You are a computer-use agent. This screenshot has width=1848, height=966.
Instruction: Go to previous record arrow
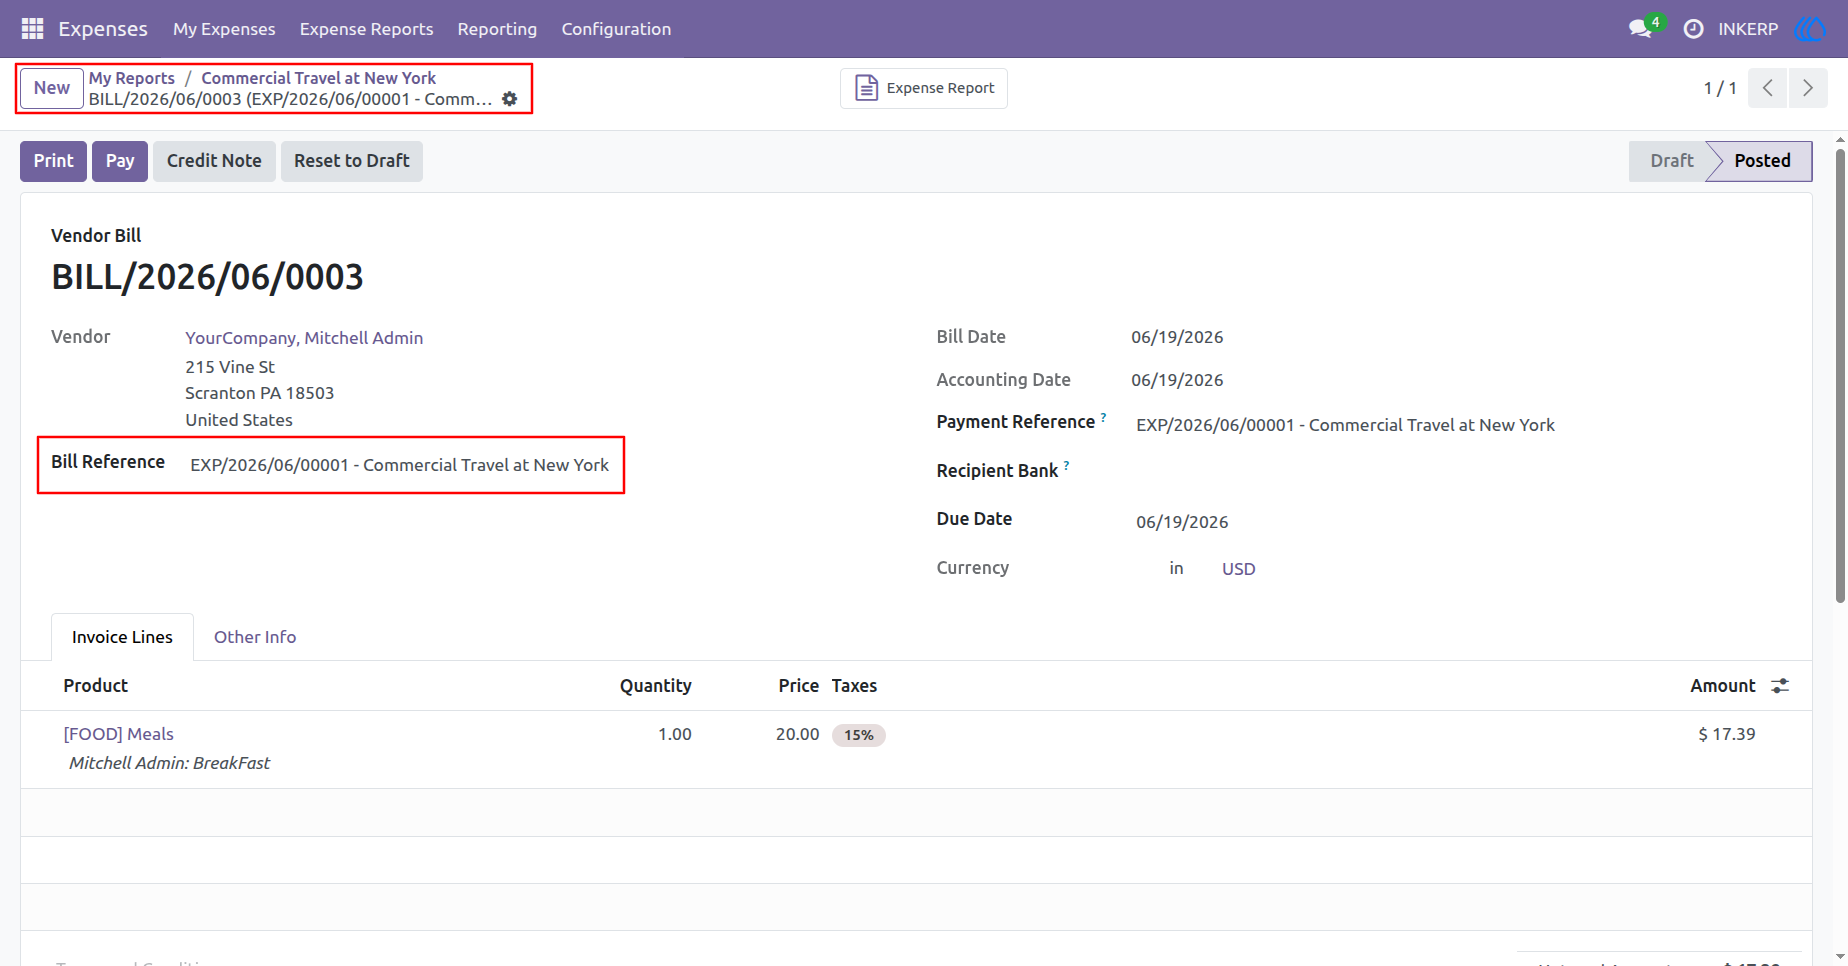[1768, 88]
